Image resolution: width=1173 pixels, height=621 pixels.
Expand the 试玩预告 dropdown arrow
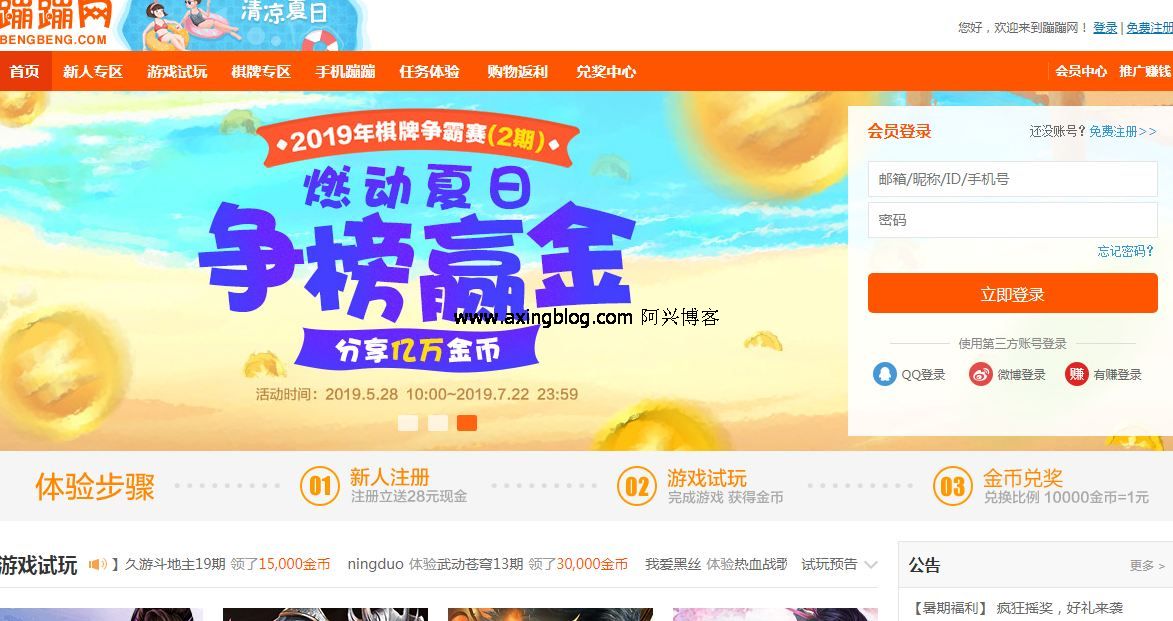coord(871,565)
